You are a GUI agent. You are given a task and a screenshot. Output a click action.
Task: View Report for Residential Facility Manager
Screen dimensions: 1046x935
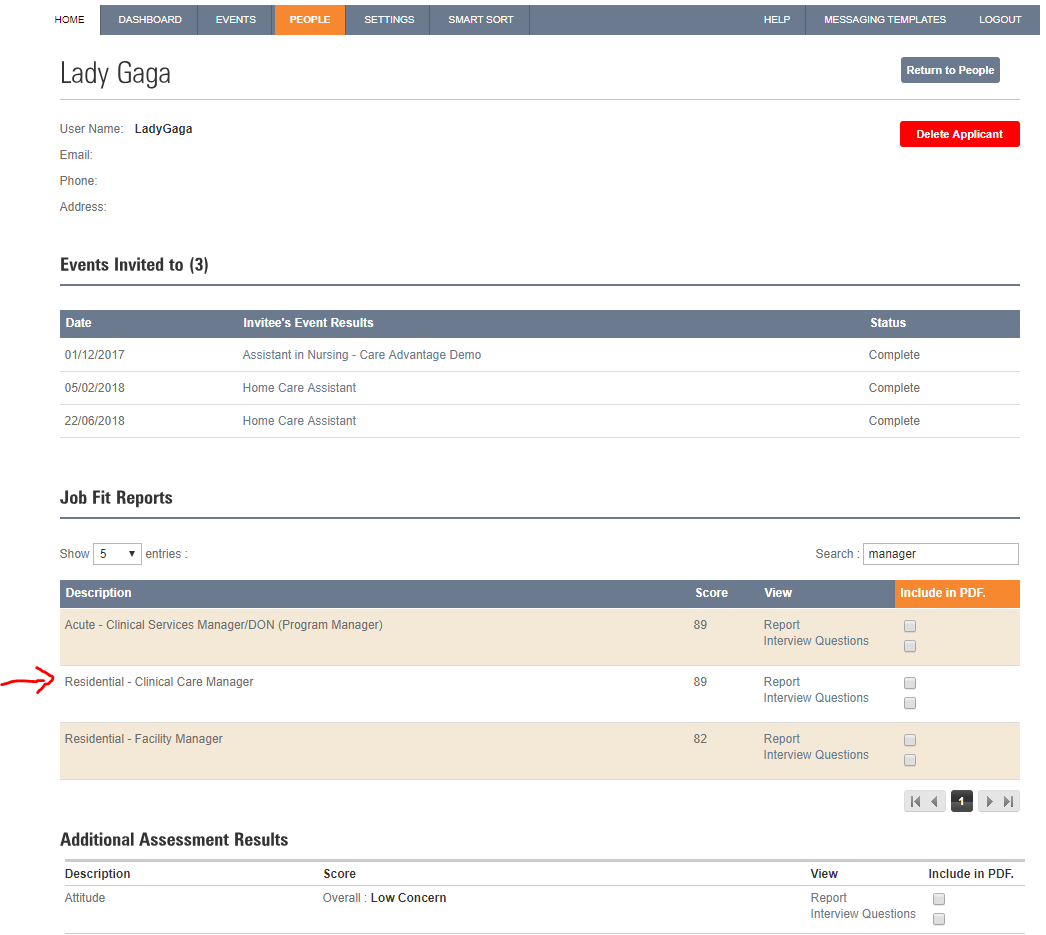(x=781, y=739)
